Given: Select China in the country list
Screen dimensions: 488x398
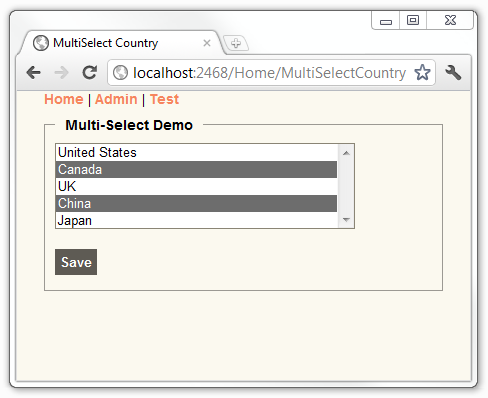Looking at the screenshot, I should [196, 203].
